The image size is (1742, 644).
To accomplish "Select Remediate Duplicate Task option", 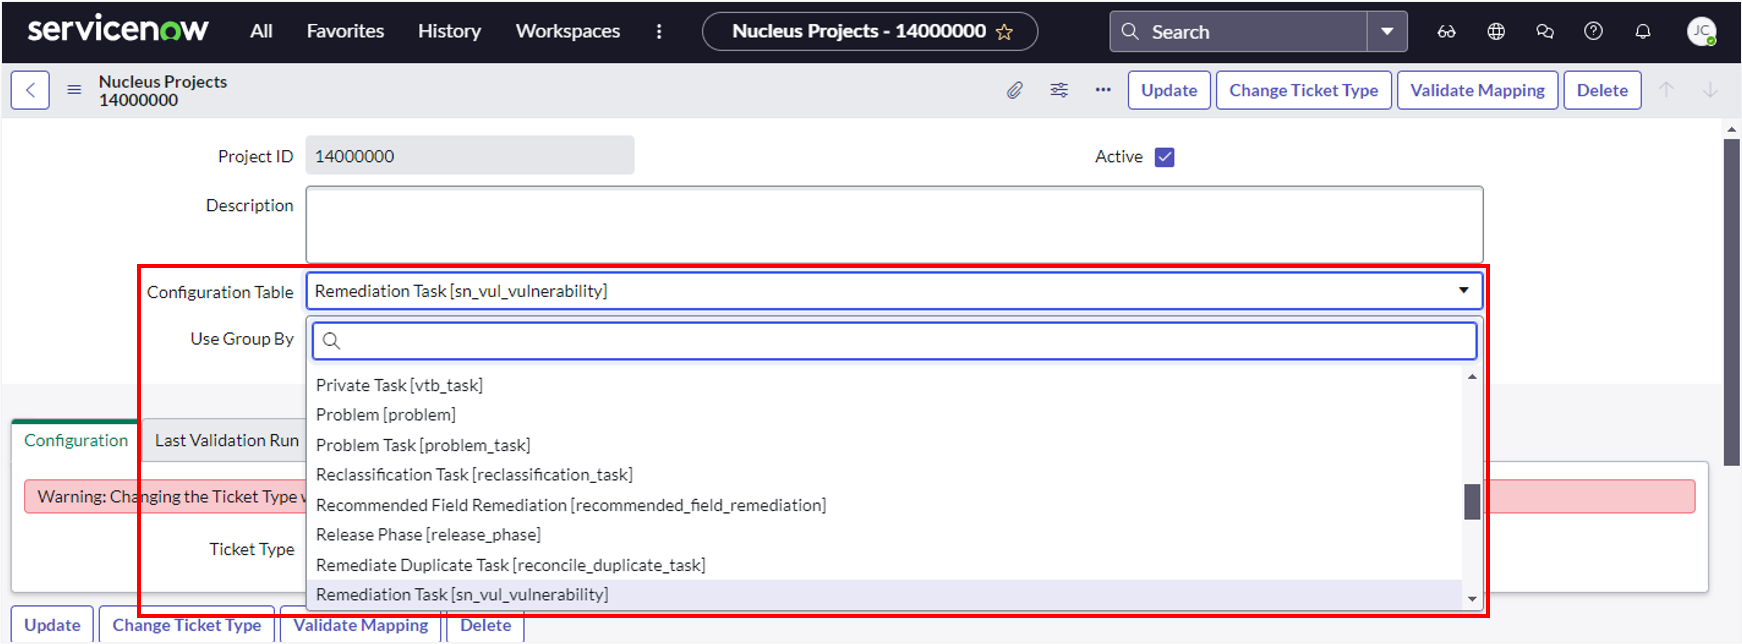I will click(884, 565).
